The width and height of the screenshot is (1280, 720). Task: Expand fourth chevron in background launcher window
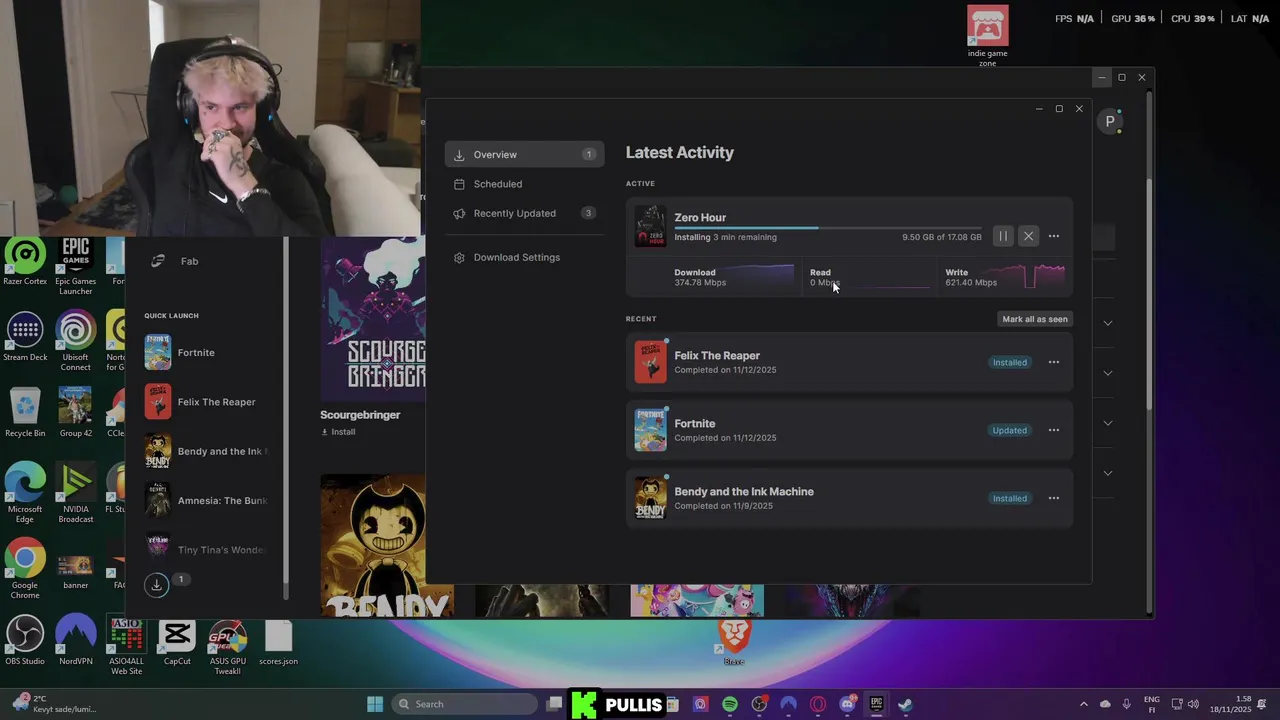click(1107, 473)
